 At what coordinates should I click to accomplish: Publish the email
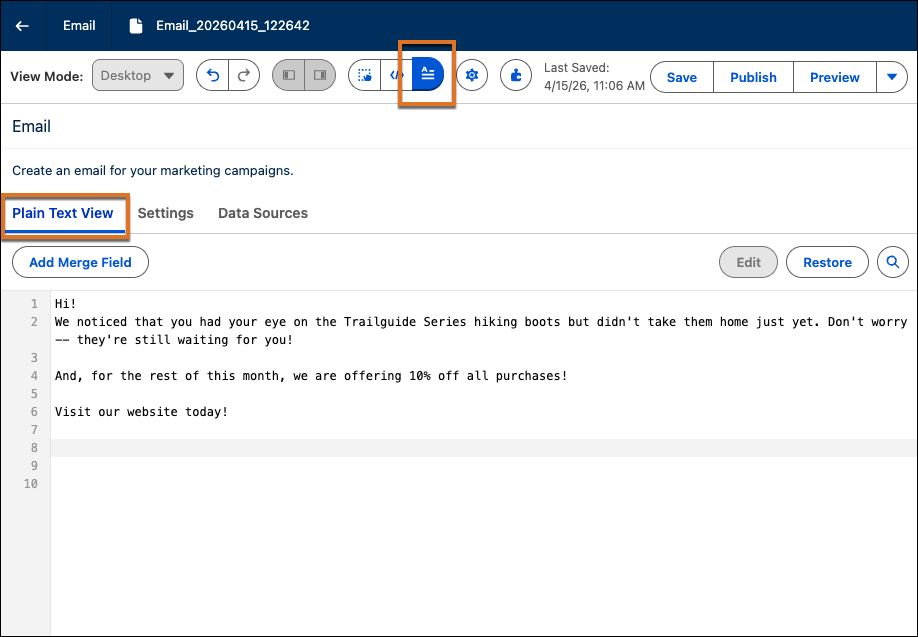pyautogui.click(x=753, y=77)
